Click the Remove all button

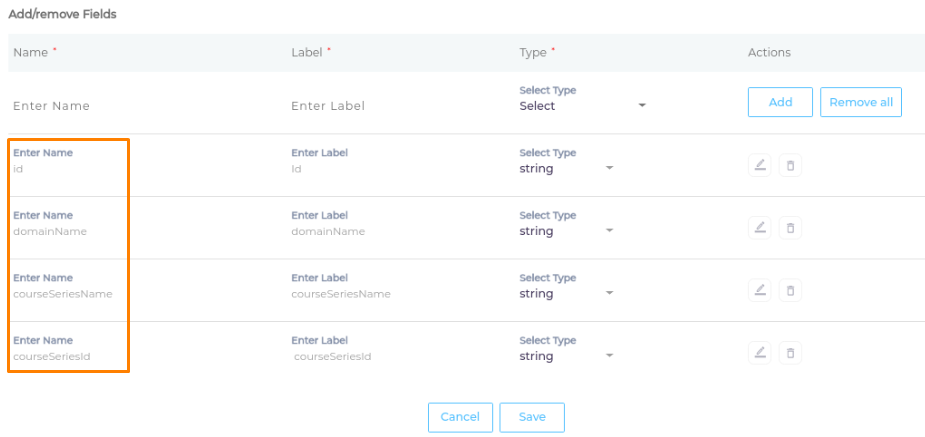click(861, 102)
